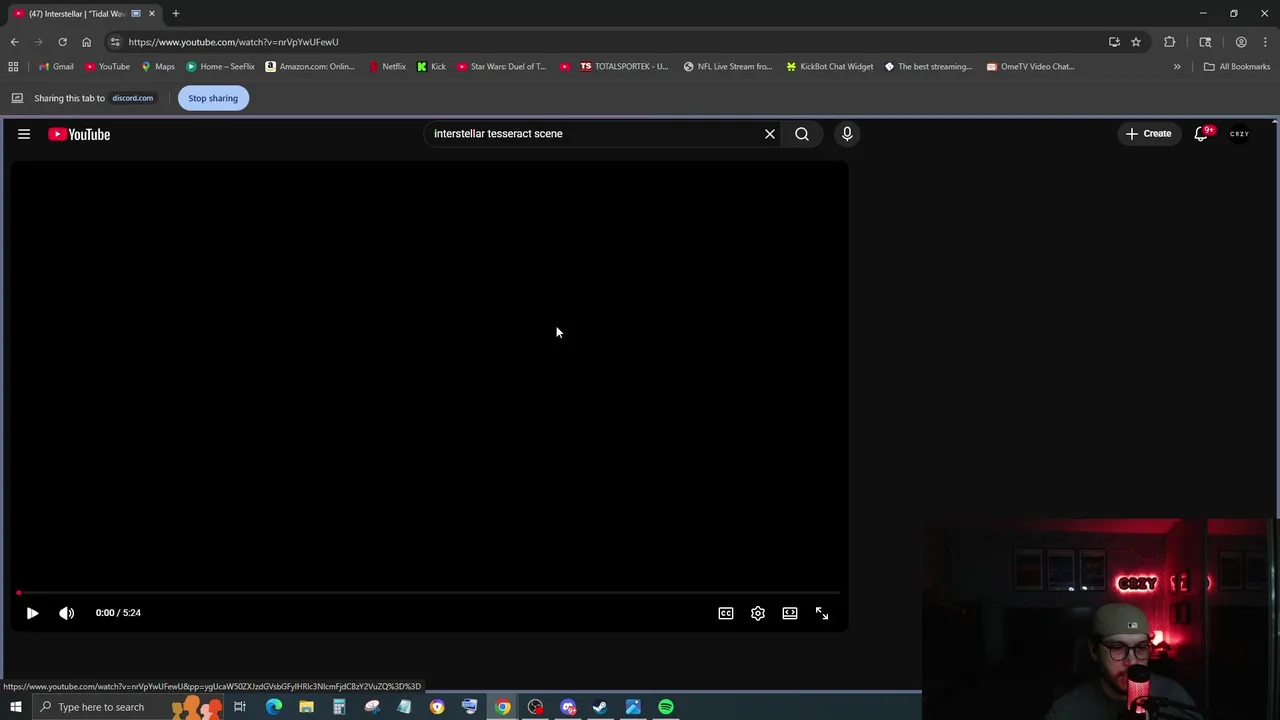Viewport: 1280px width, 720px height.
Task: Open Steam from the taskbar
Action: click(x=600, y=707)
